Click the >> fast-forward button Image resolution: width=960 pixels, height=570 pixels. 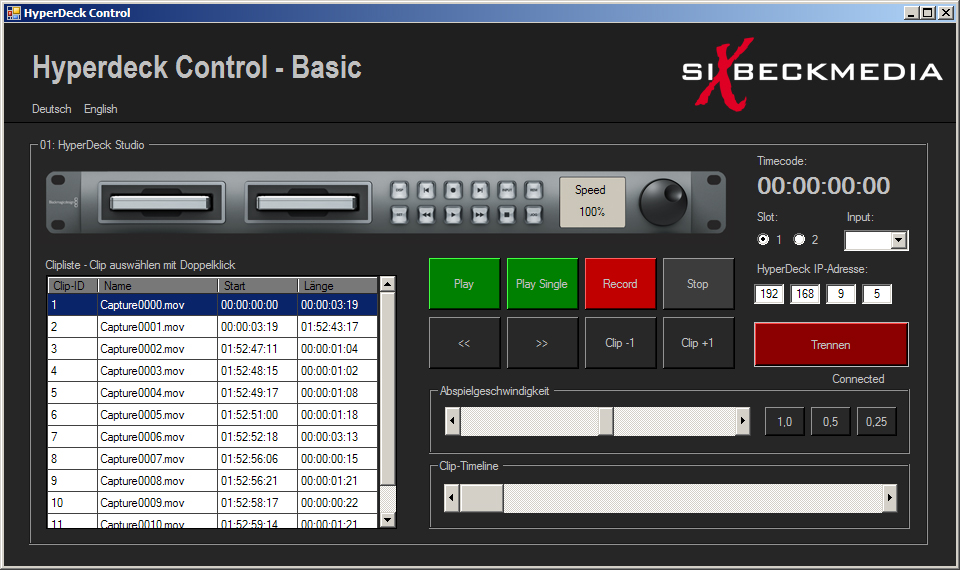coord(542,343)
